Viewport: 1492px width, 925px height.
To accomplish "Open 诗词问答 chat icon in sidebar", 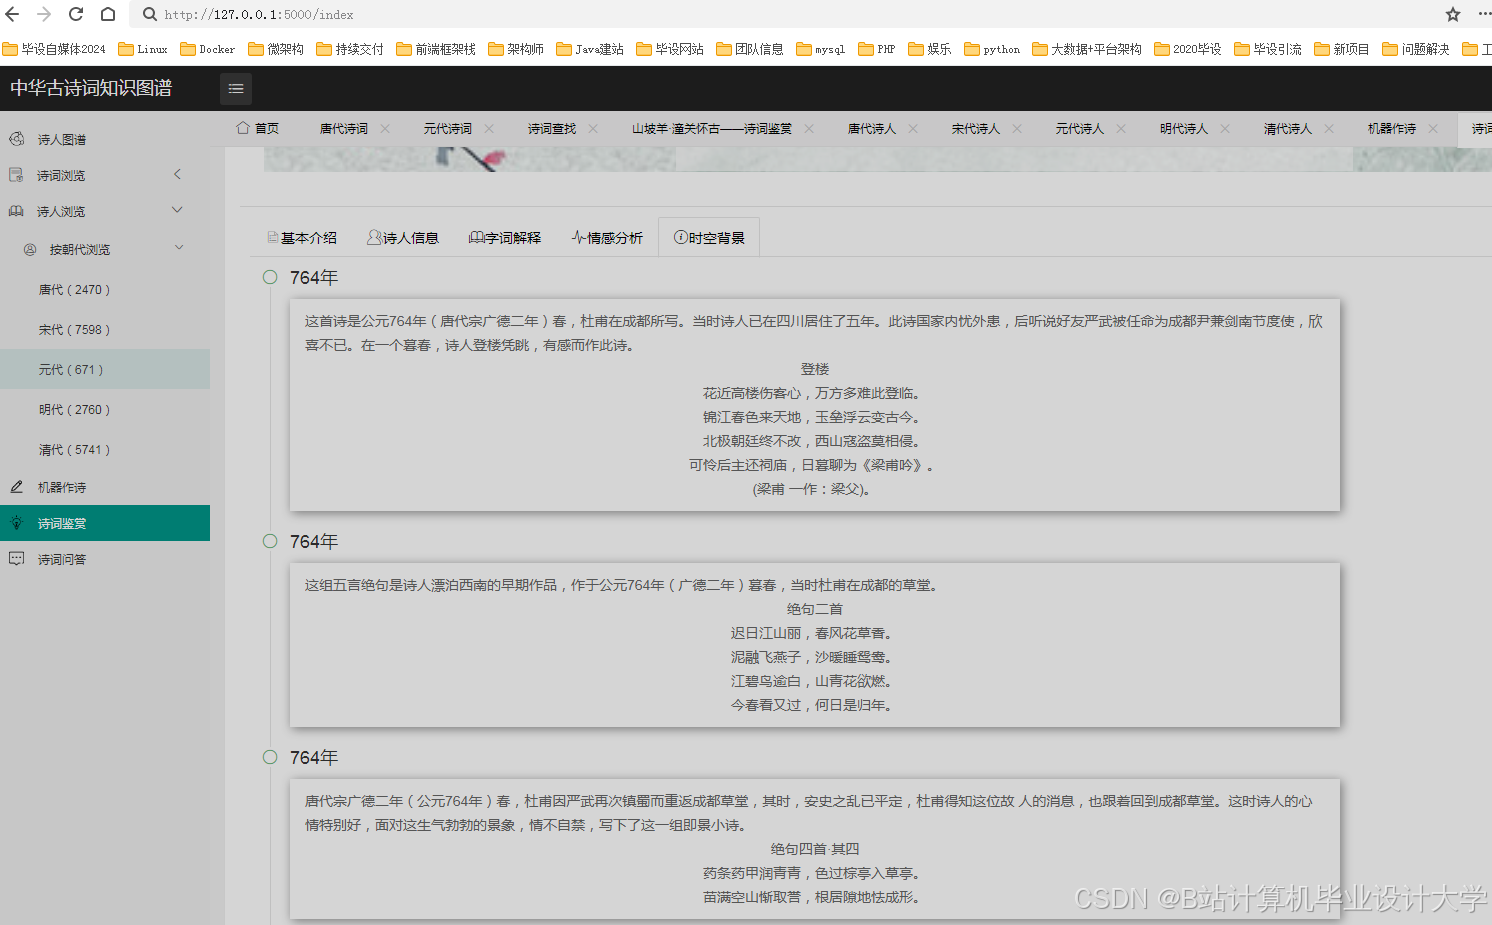I will click(x=15, y=559).
